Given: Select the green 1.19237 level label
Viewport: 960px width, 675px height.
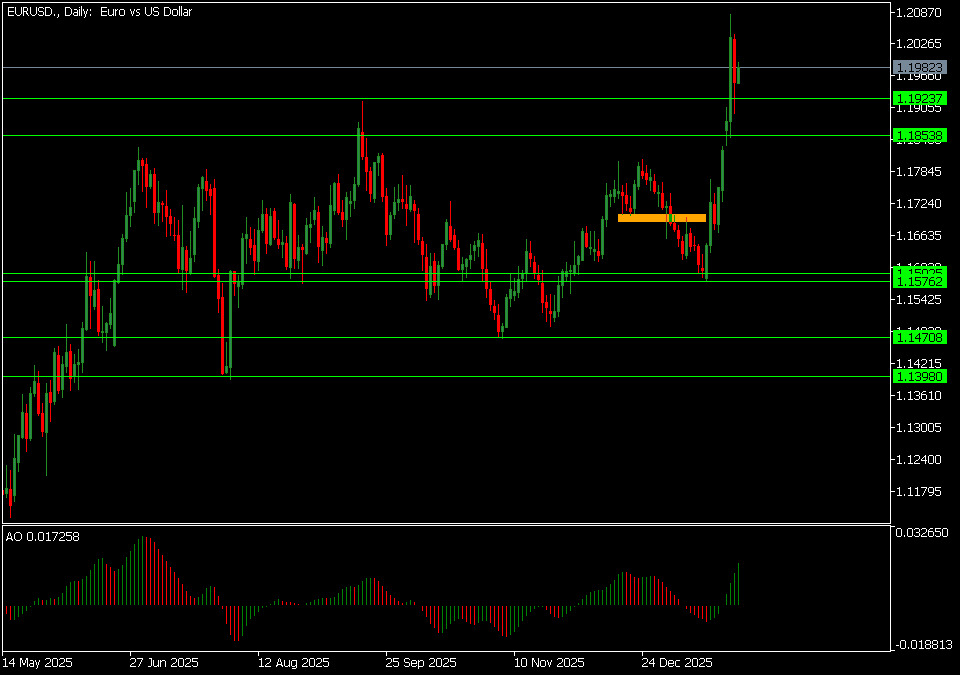Looking at the screenshot, I should point(919,98).
